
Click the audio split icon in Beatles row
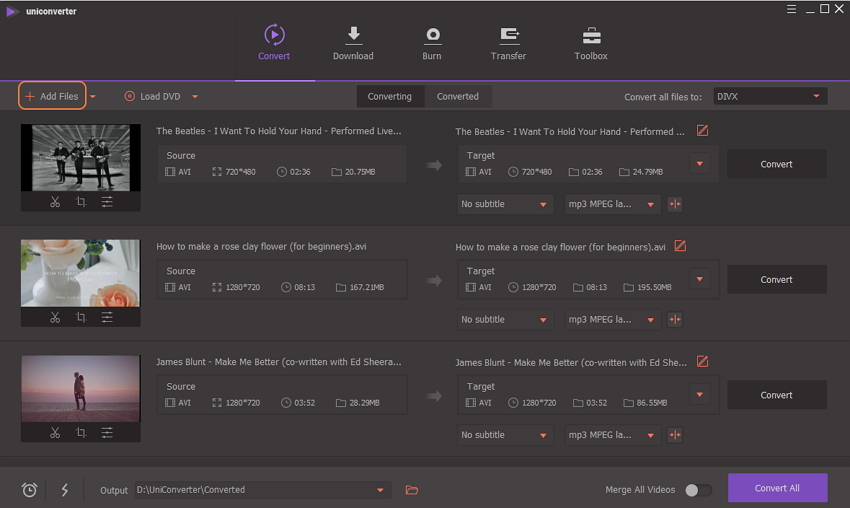click(x=675, y=204)
